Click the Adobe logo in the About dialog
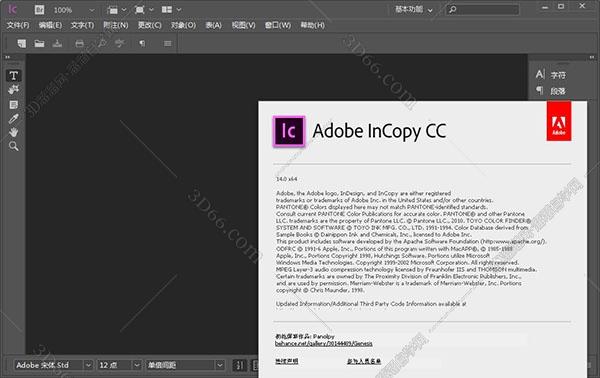Image resolution: width=600 pixels, height=378 pixels. [x=559, y=121]
